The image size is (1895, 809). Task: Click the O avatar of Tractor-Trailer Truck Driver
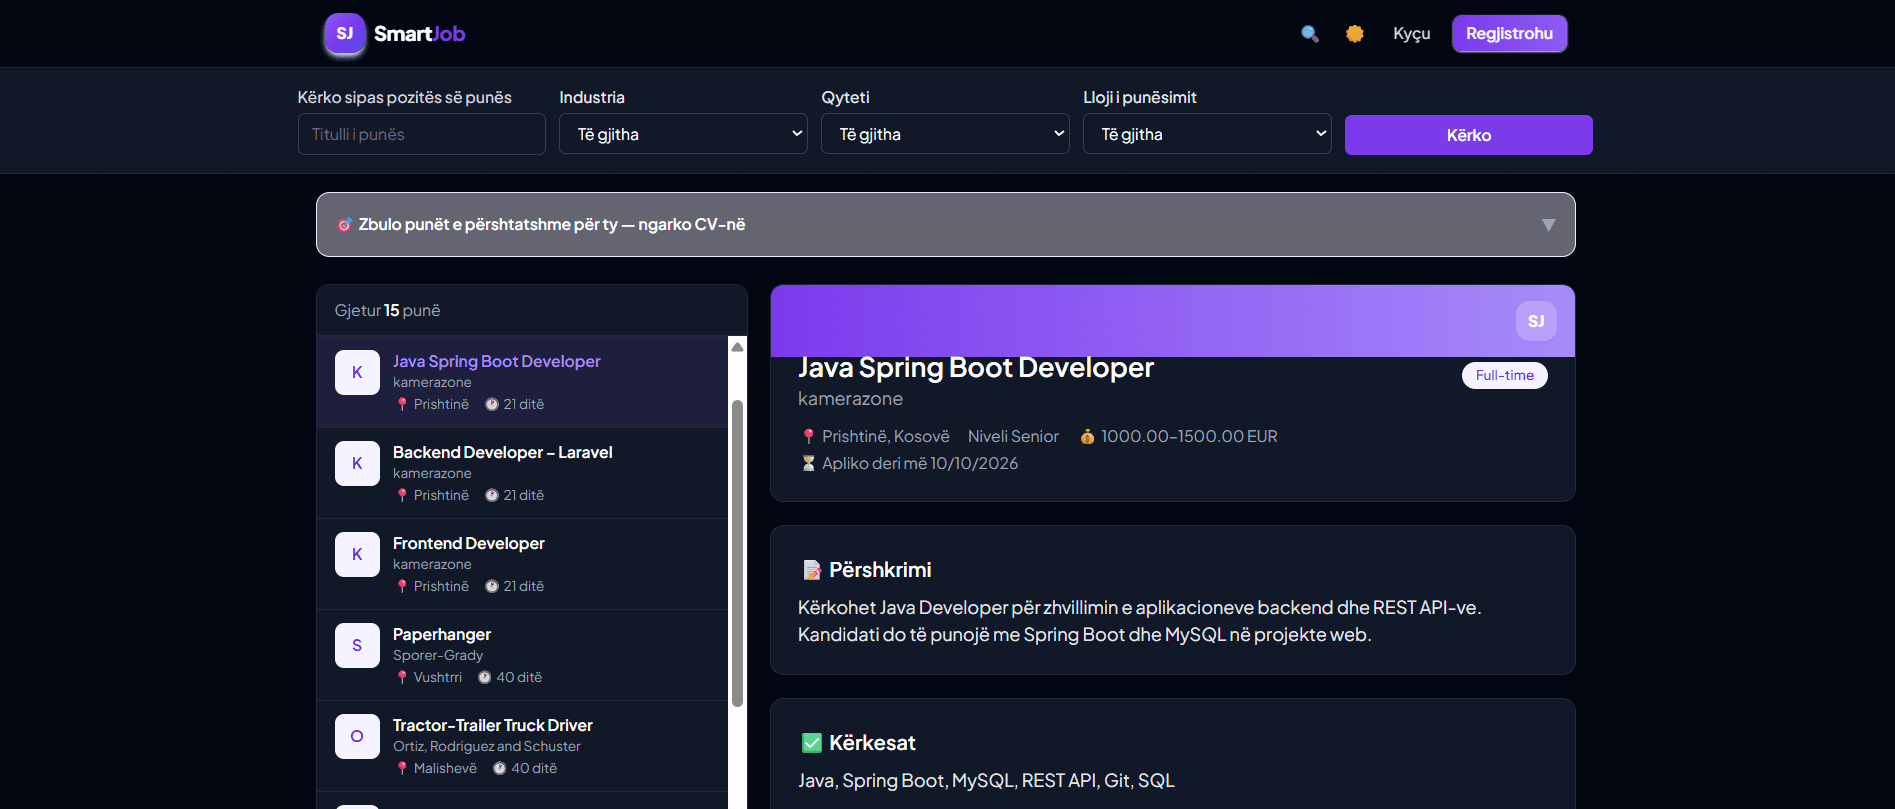[357, 736]
